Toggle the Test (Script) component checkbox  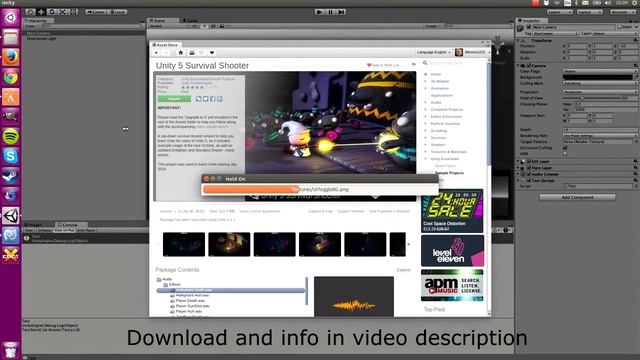coord(529,180)
